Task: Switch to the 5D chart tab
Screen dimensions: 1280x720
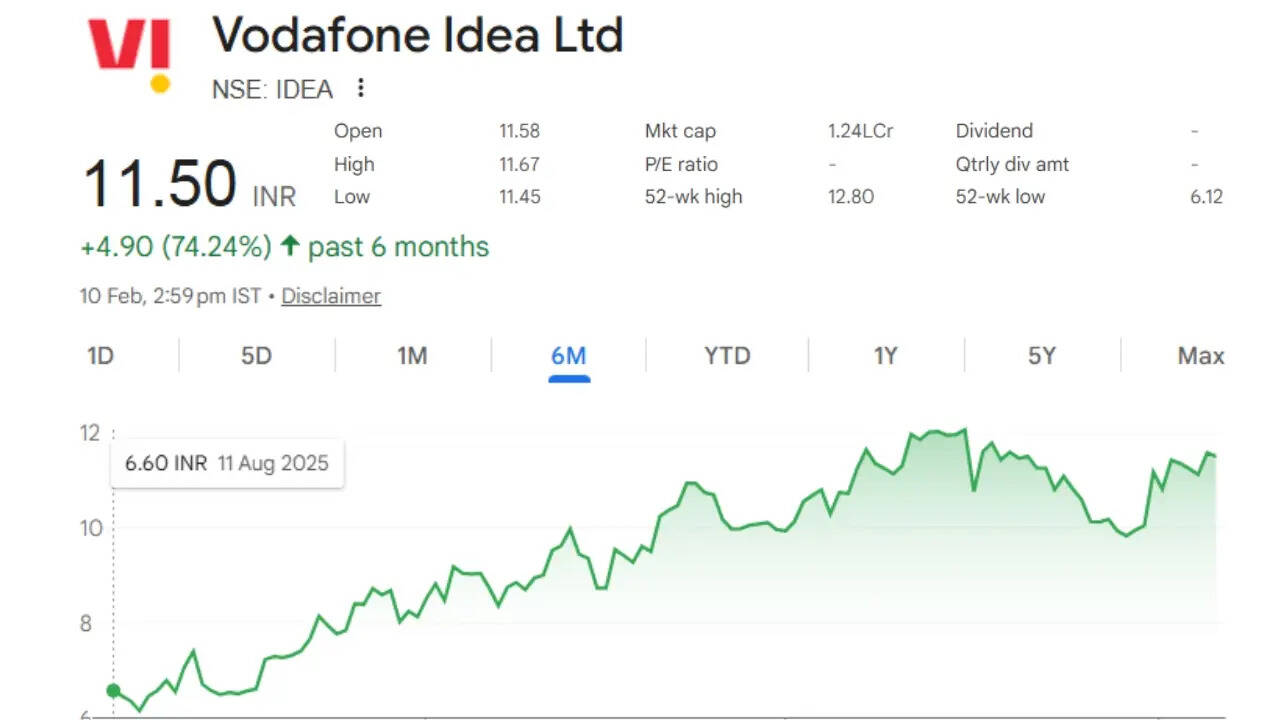Action: pyautogui.click(x=256, y=356)
